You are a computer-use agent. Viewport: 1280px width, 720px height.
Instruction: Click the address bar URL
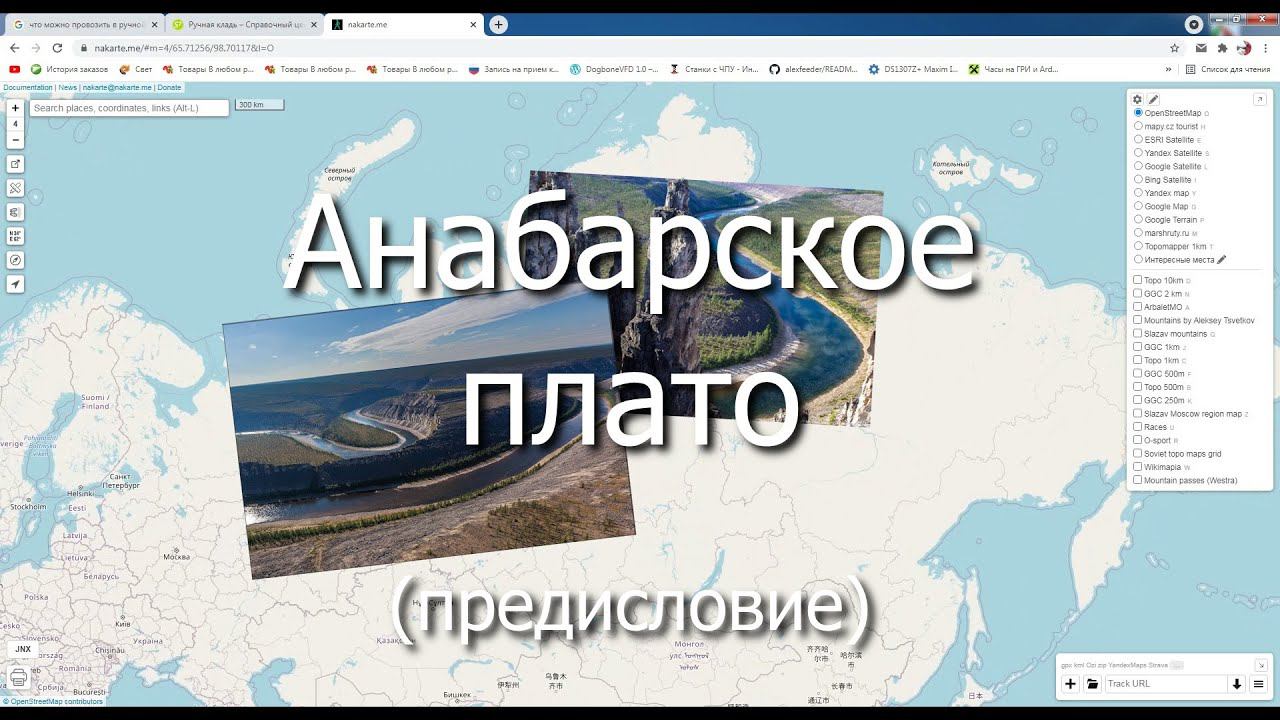pyautogui.click(x=185, y=48)
